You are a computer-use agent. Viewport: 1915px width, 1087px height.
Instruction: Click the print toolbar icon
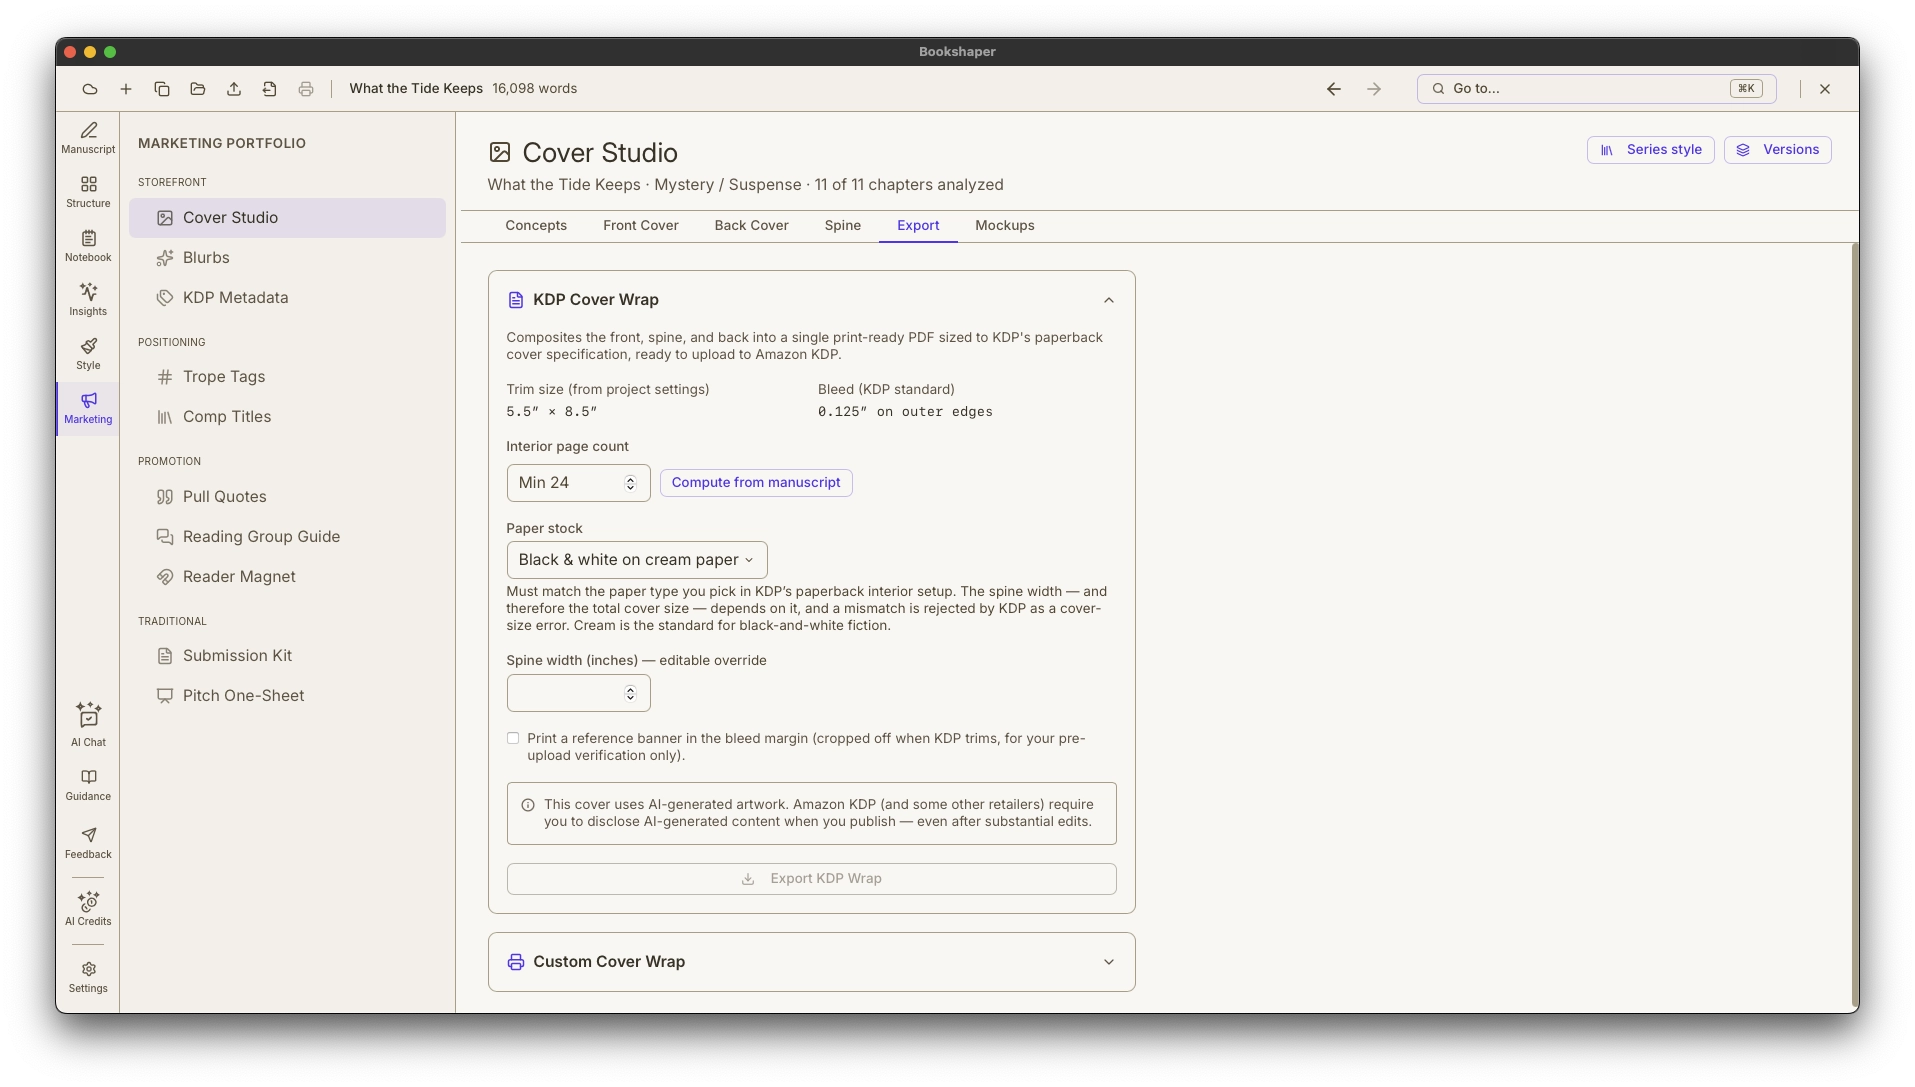306,89
